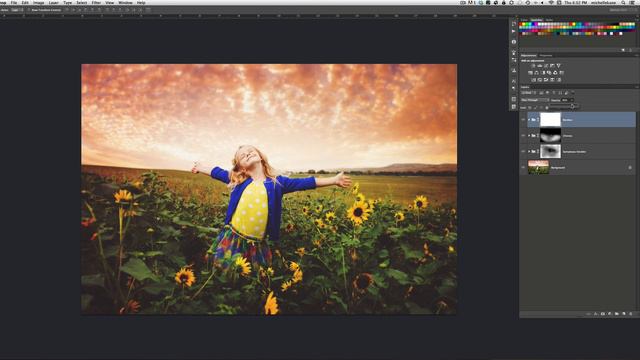Screen dimensions: 640x360
Task: Expand the third layer group
Action: pos(529,151)
